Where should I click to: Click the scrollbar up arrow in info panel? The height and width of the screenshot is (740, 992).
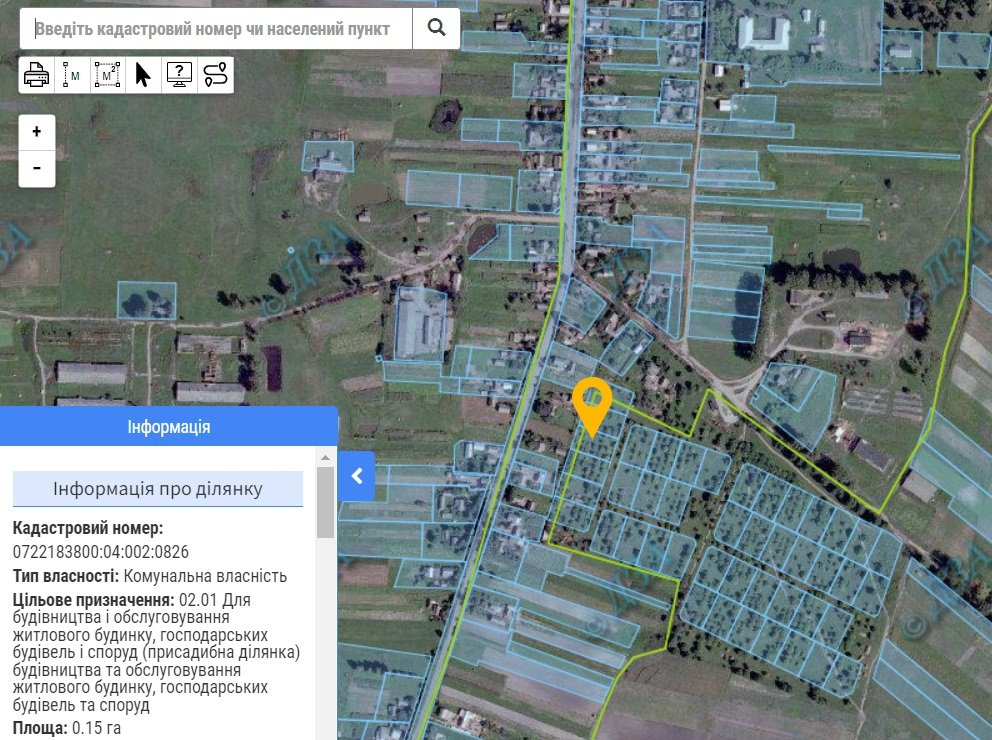tap(325, 457)
